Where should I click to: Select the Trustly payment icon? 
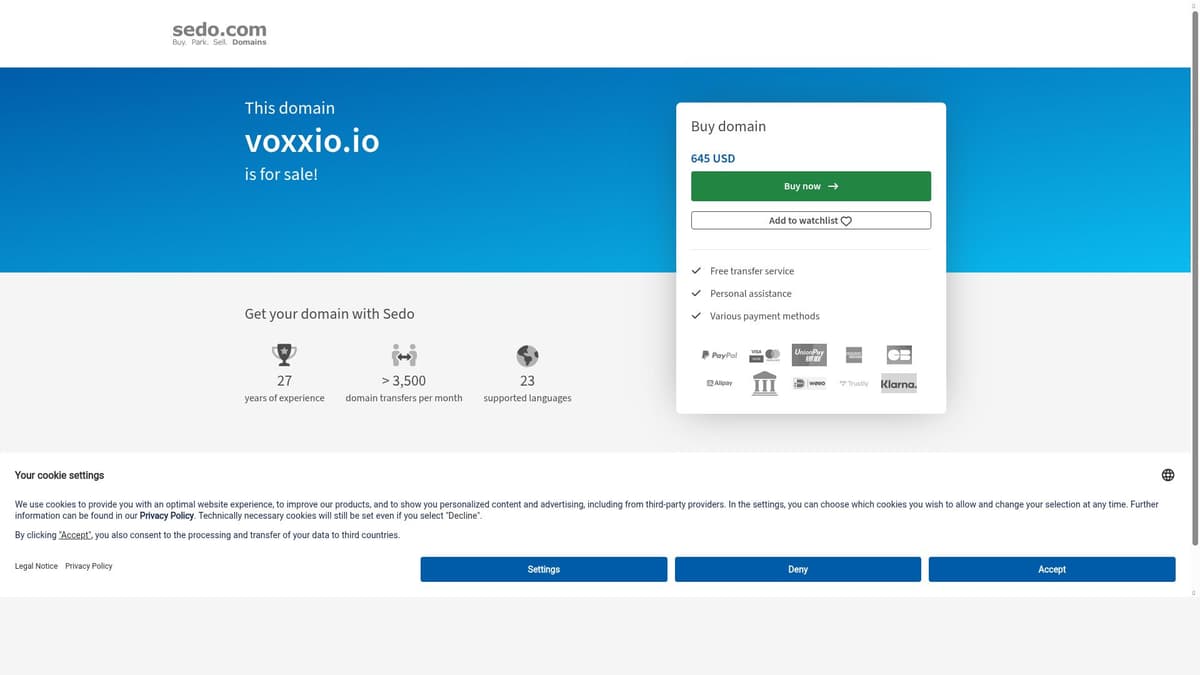point(853,383)
